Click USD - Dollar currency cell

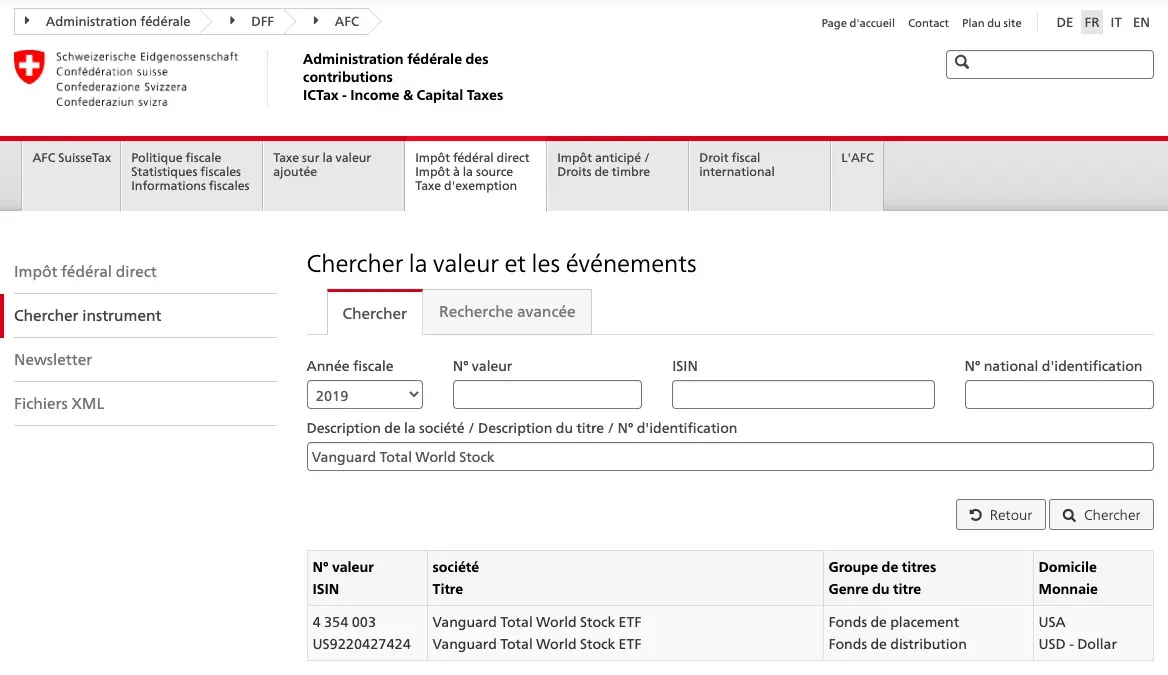coord(1077,644)
